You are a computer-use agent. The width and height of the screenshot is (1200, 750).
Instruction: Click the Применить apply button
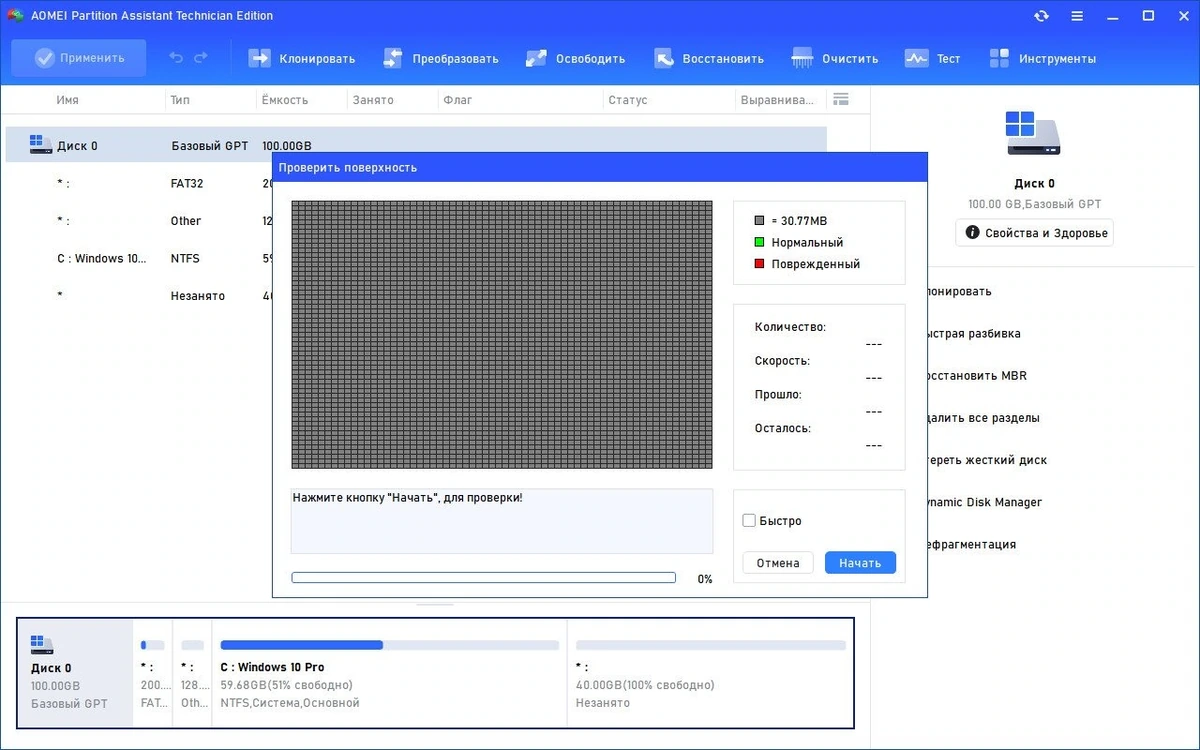coord(79,58)
